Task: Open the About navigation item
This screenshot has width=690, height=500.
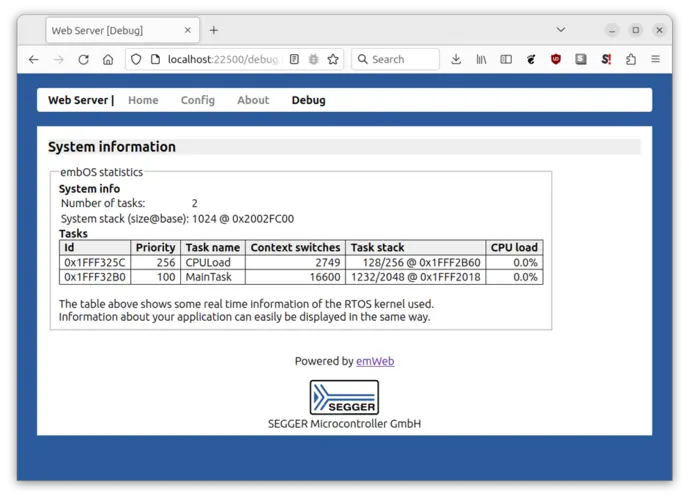Action: (x=253, y=100)
